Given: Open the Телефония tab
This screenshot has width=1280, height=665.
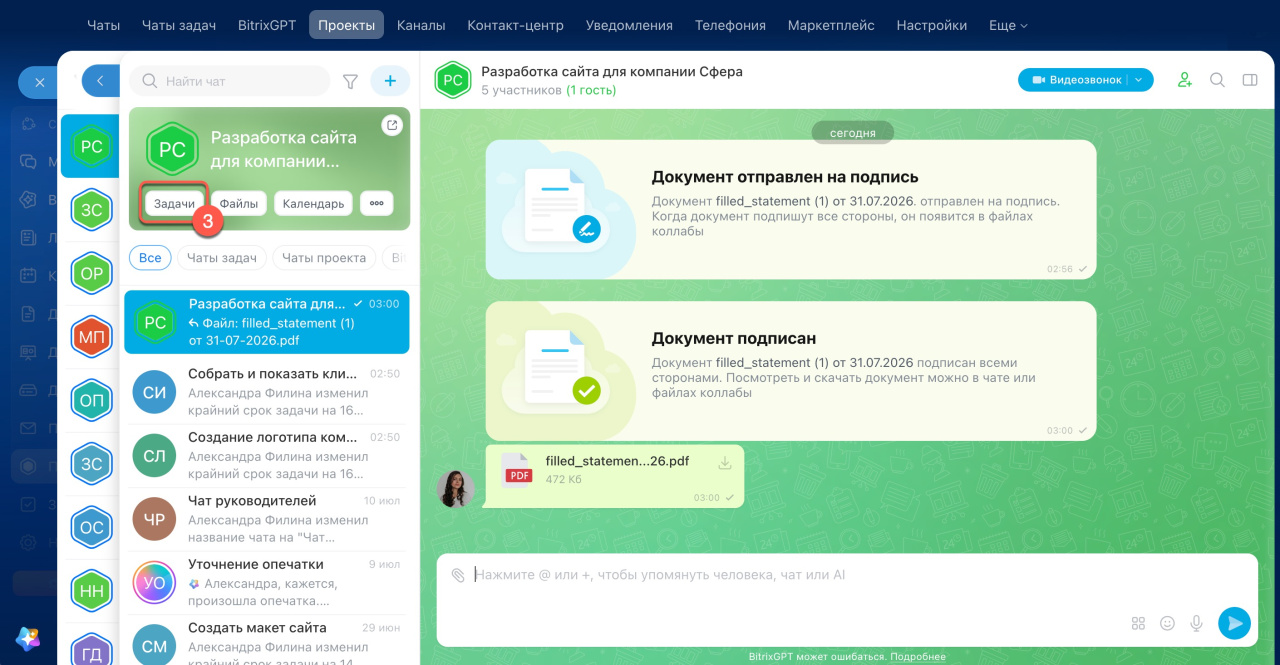Looking at the screenshot, I should 730,25.
